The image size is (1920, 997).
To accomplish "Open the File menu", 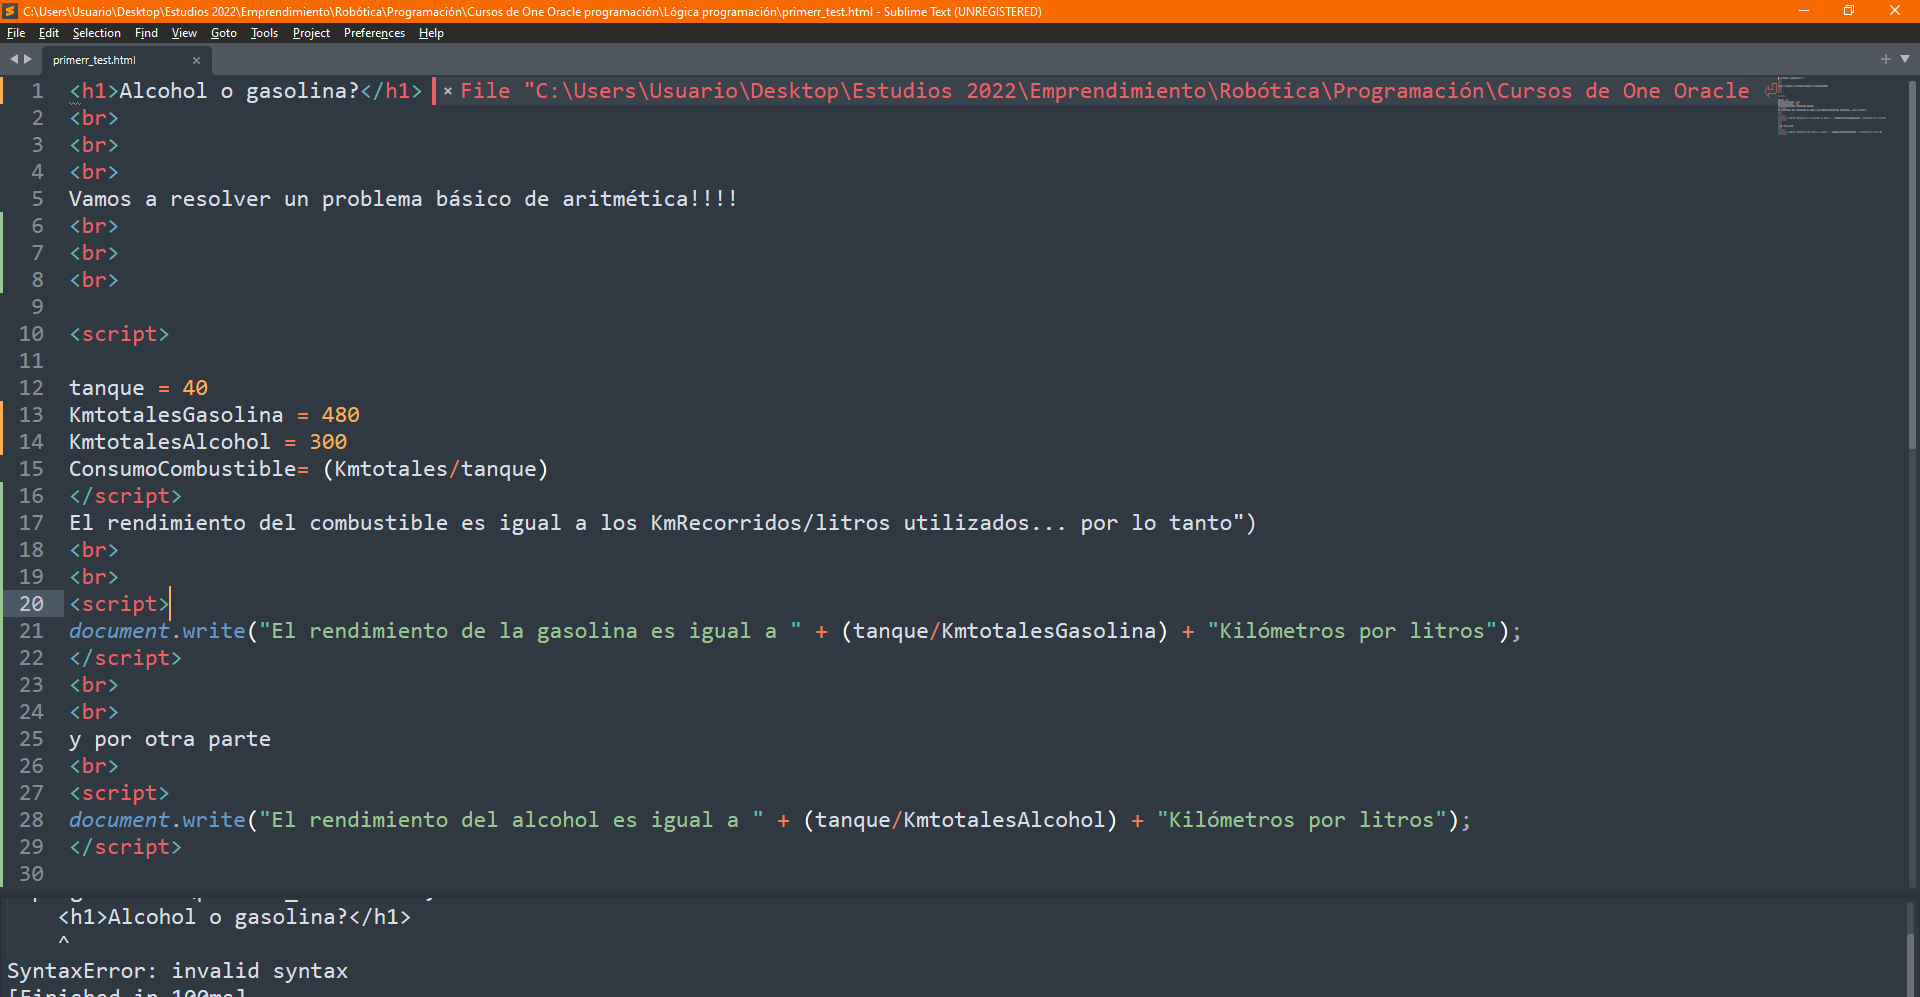I will [x=16, y=33].
